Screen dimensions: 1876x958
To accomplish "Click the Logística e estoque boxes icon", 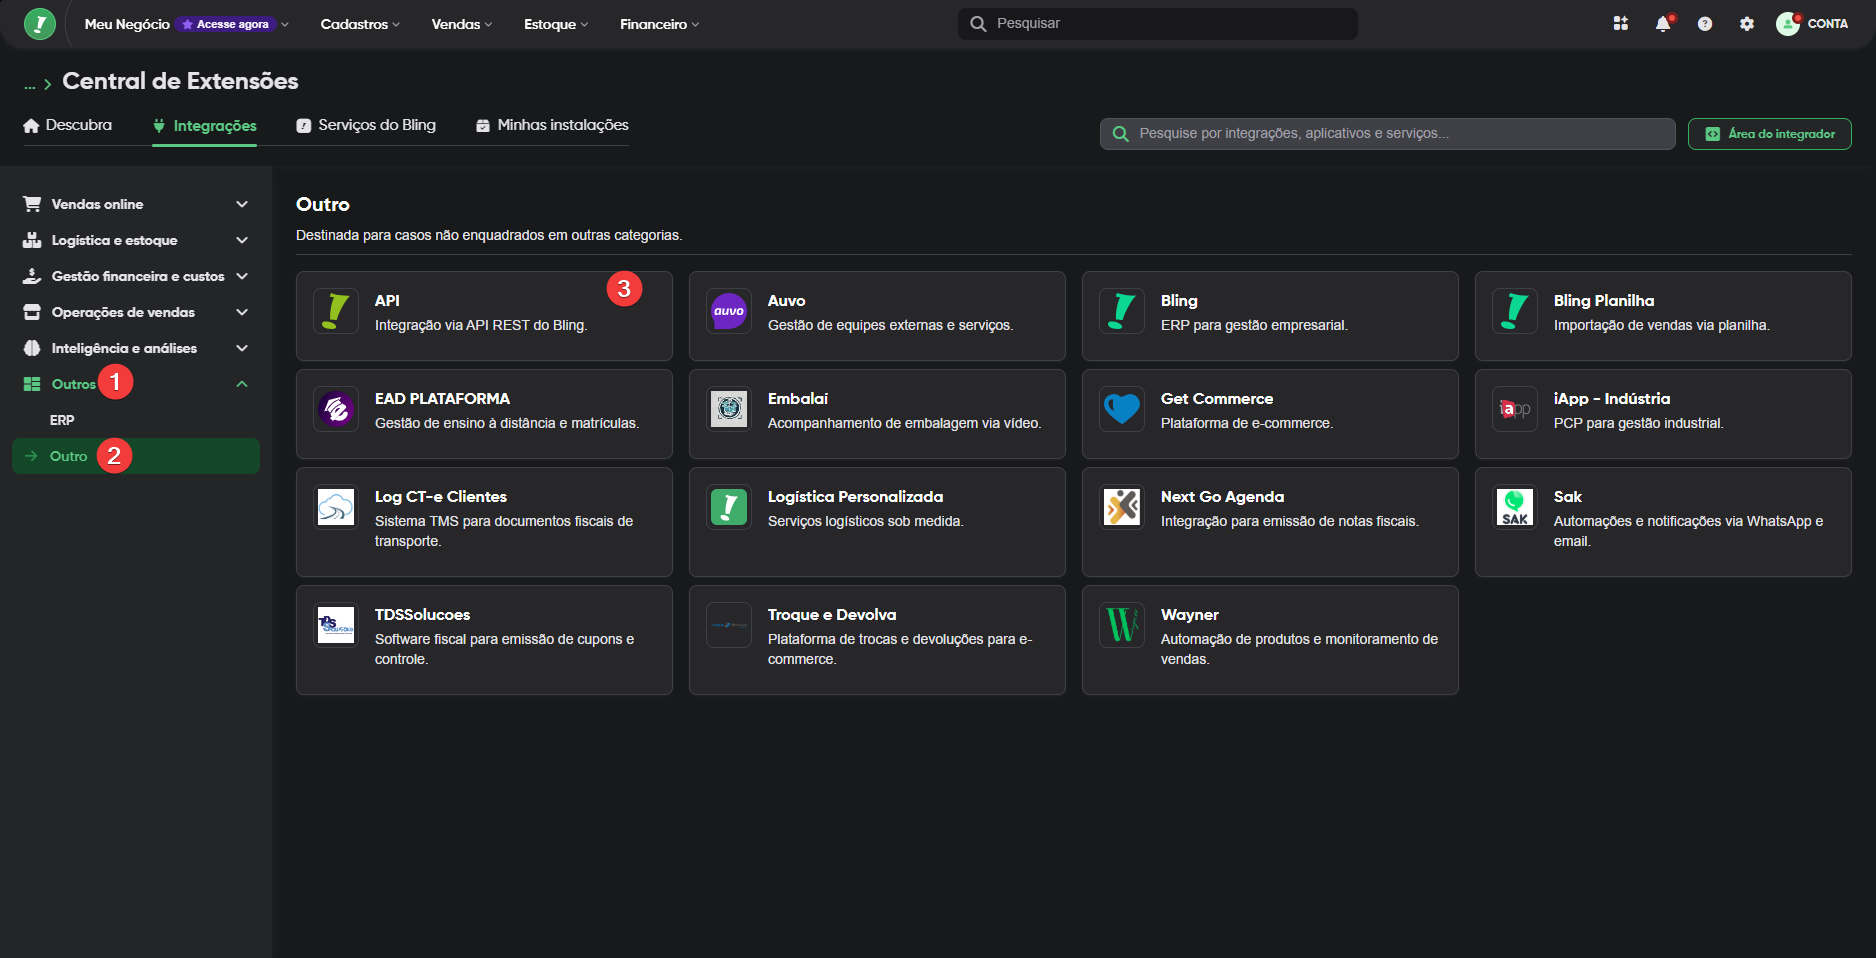I will [32, 240].
